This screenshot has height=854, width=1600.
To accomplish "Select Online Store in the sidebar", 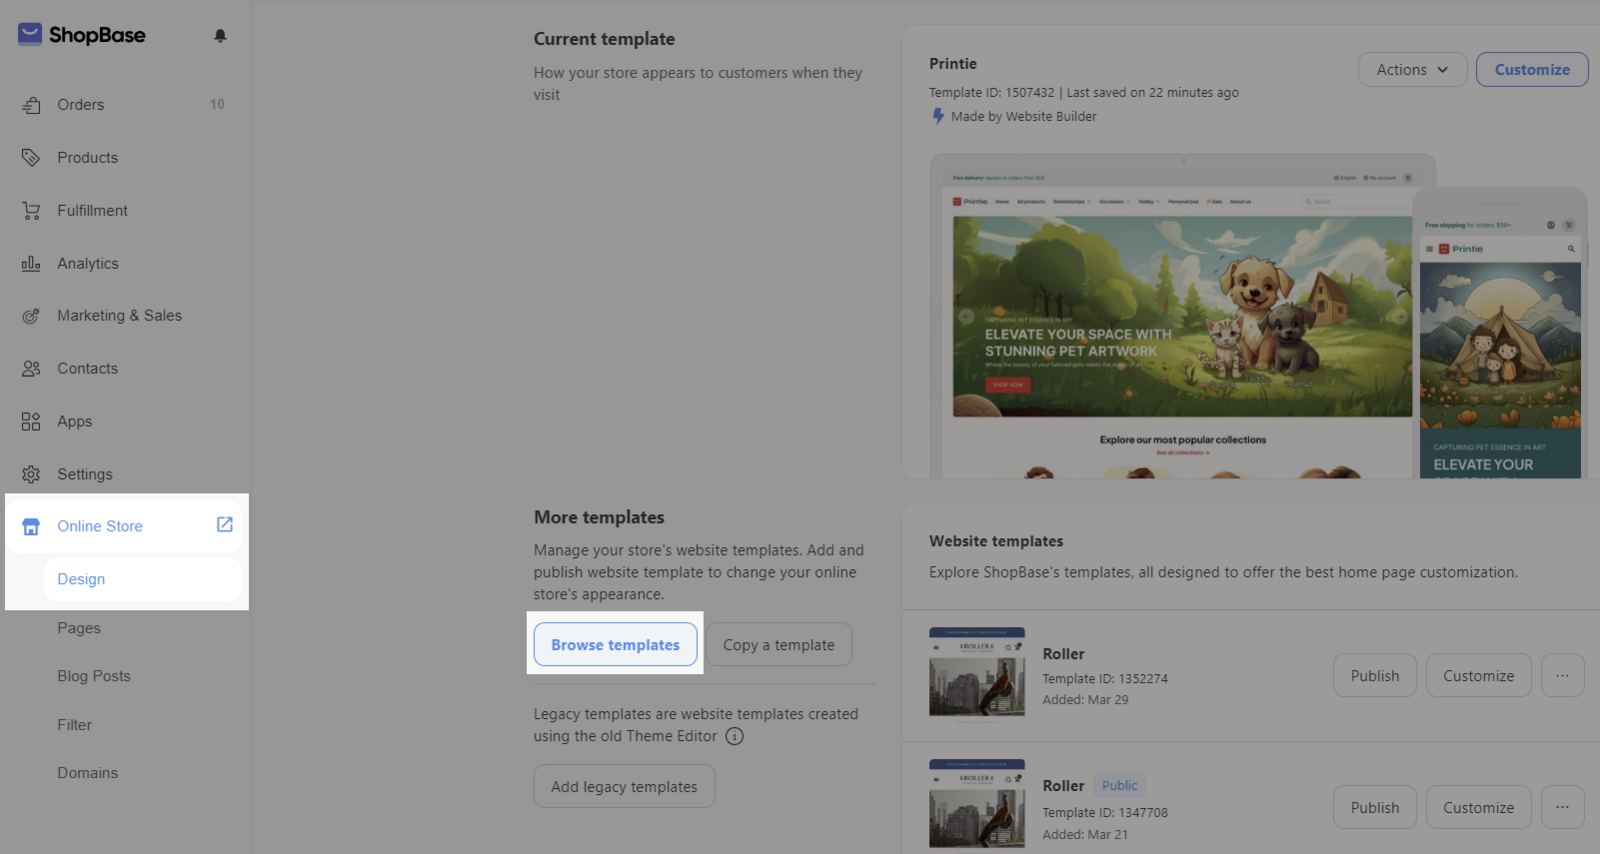I will [125, 527].
